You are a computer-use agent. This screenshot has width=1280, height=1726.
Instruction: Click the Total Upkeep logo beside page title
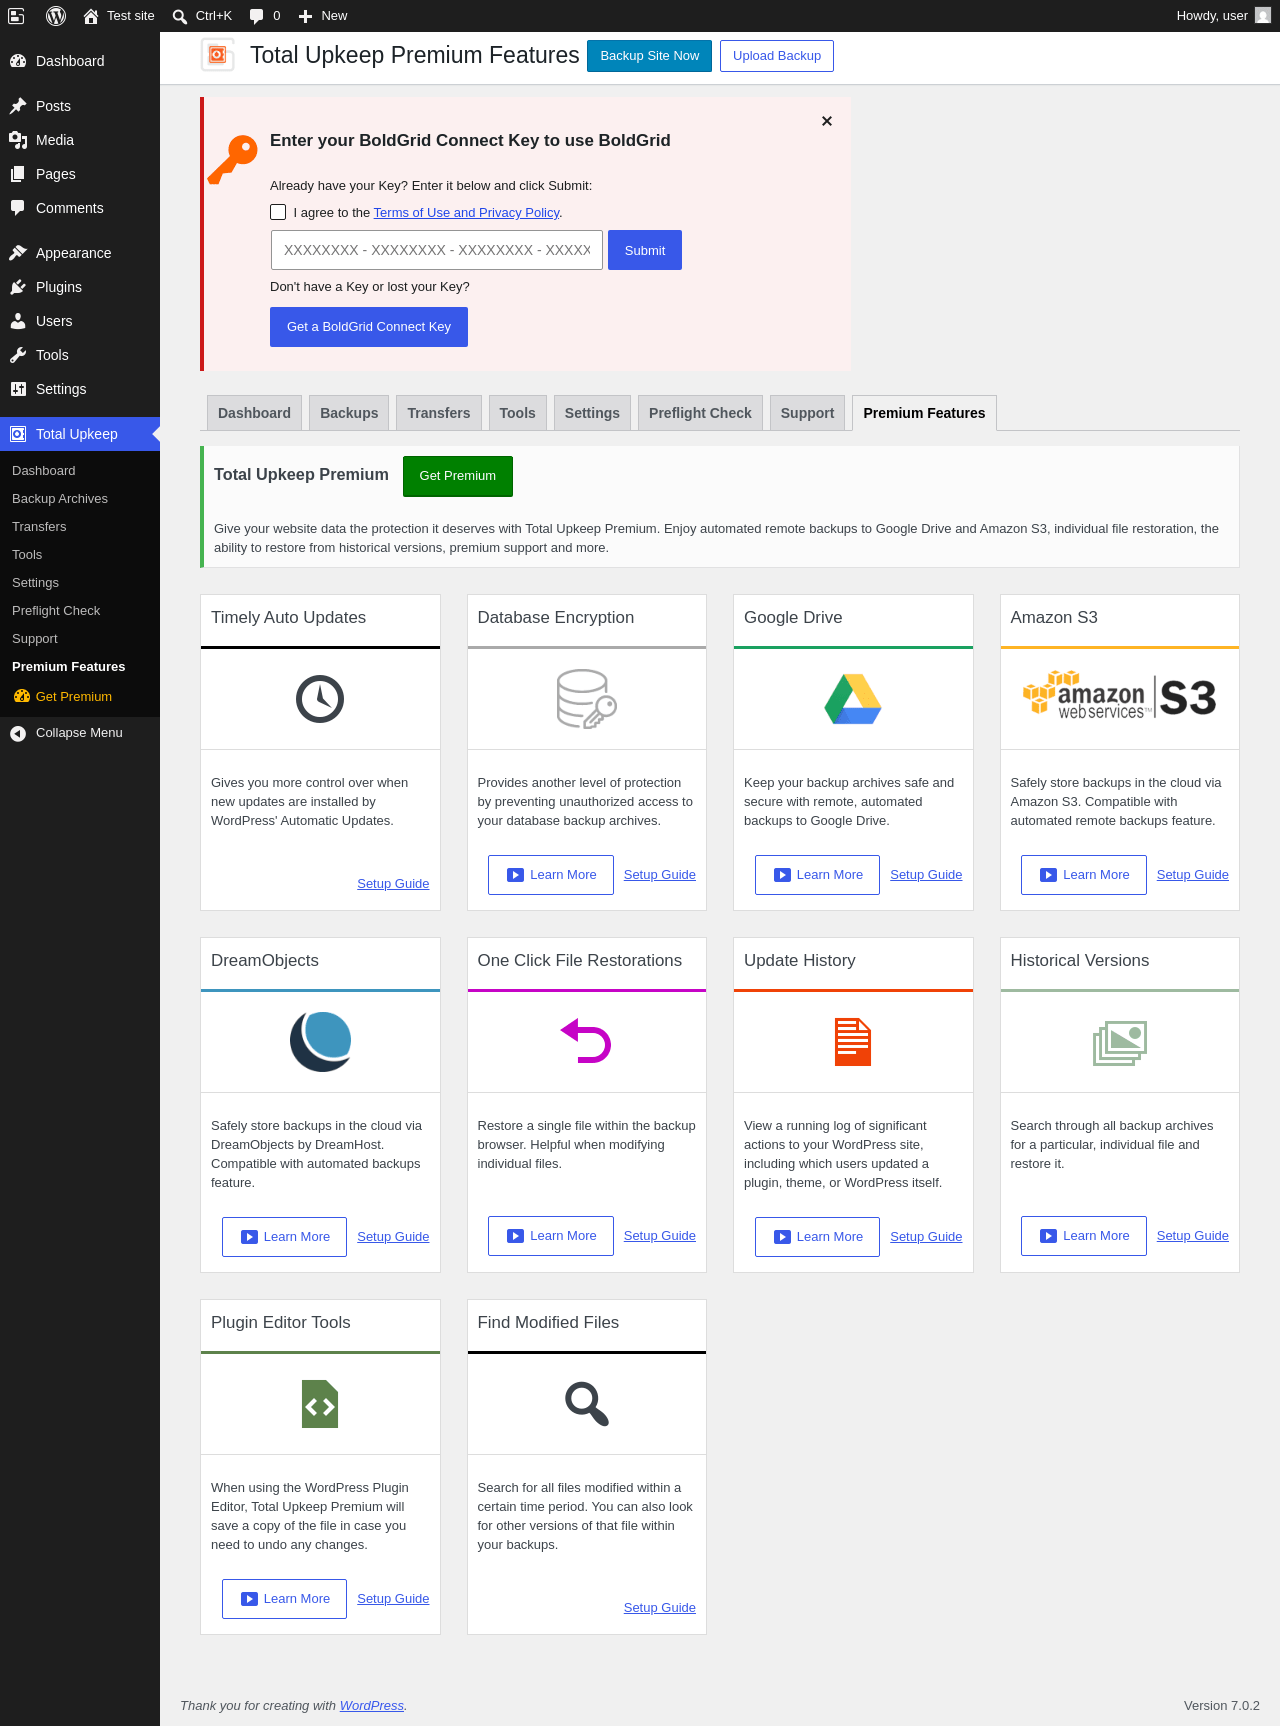[218, 55]
